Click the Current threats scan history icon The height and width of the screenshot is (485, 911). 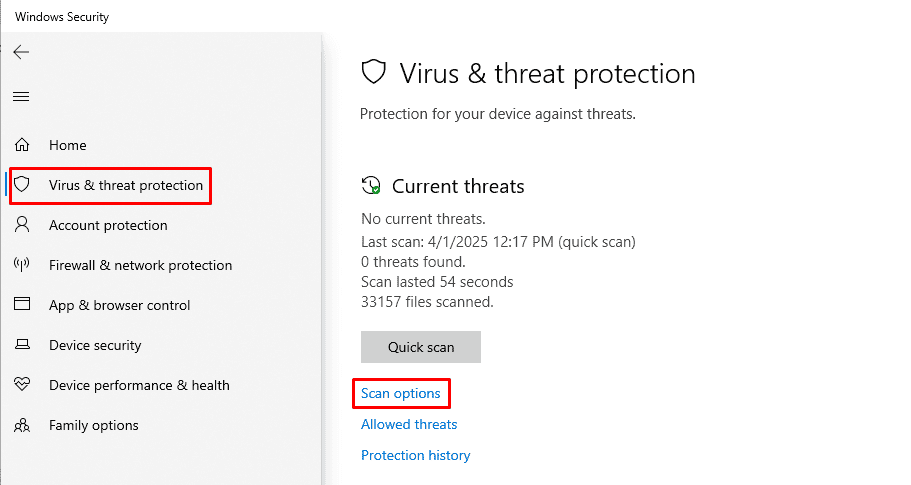[x=371, y=186]
